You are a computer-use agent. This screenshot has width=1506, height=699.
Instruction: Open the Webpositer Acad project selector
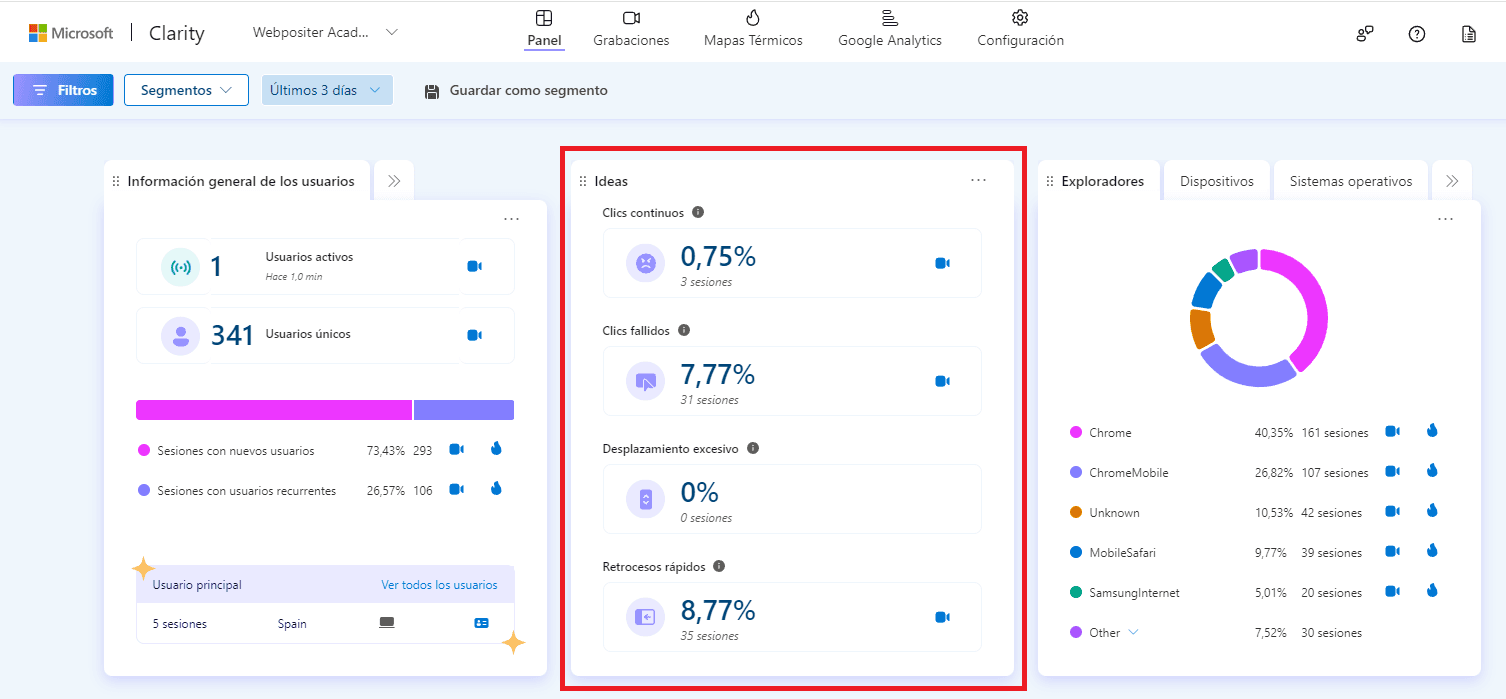tap(325, 32)
